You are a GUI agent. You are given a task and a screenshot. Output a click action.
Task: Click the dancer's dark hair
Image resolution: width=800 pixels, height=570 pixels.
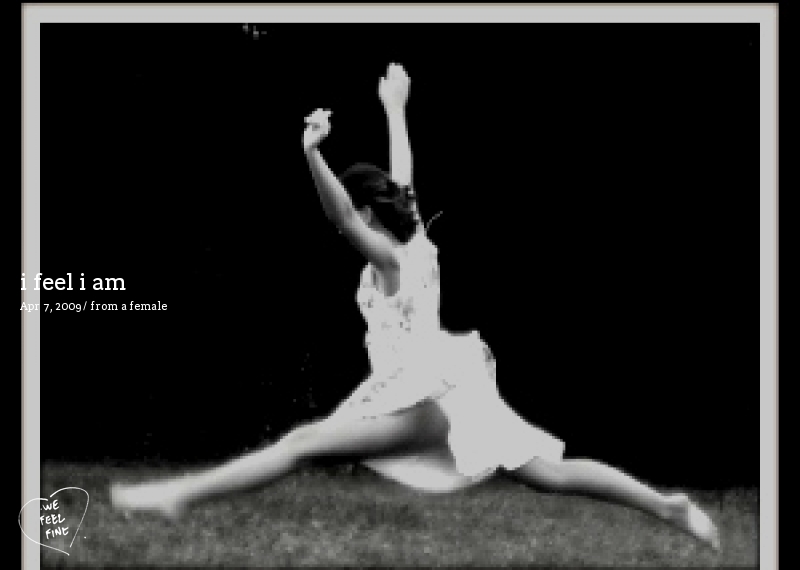(x=375, y=195)
